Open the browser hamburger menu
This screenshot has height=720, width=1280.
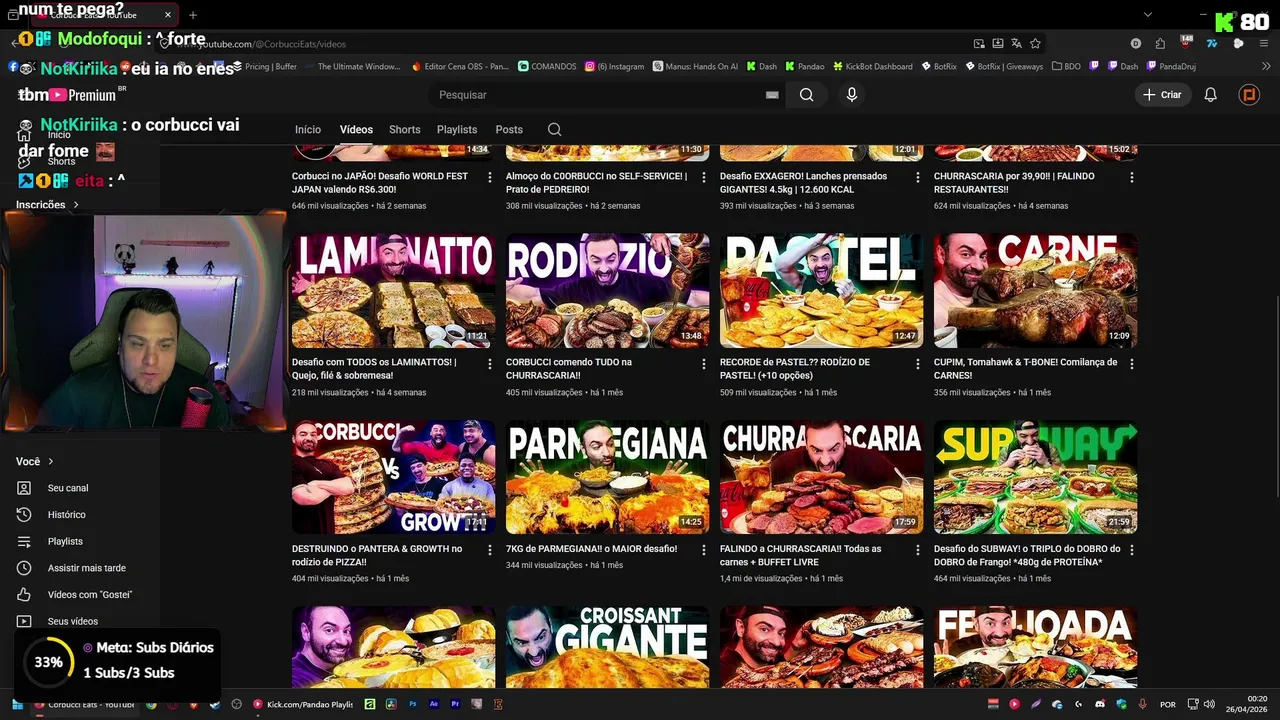[x=1264, y=43]
